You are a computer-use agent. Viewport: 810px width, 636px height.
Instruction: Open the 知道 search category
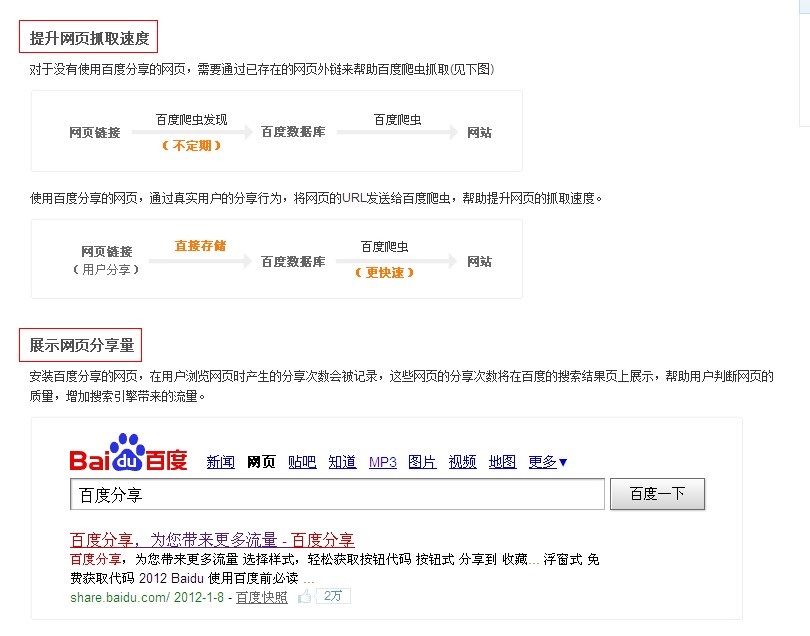[x=342, y=462]
